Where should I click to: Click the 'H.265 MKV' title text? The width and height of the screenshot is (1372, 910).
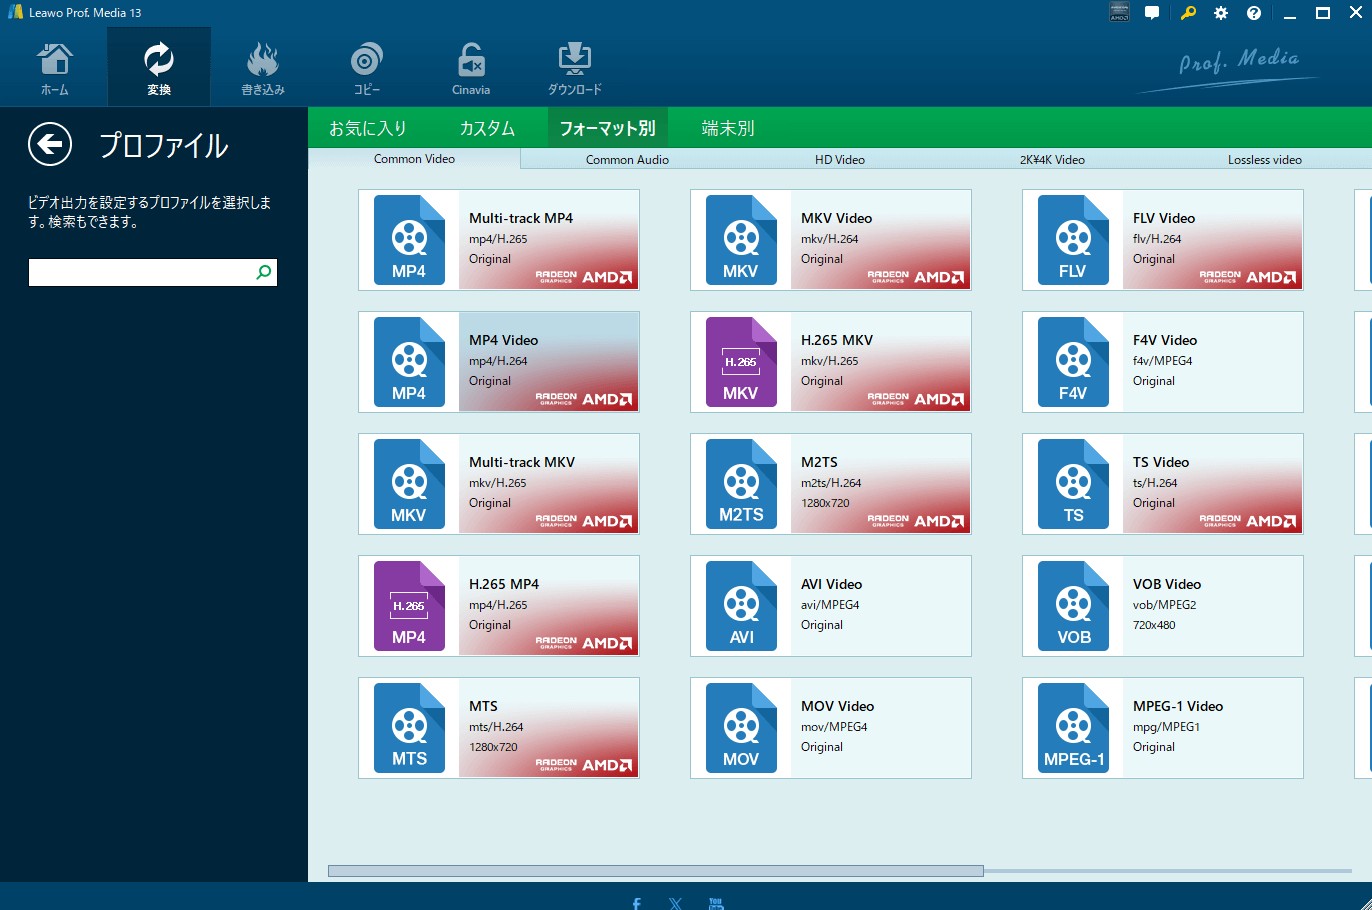pyautogui.click(x=837, y=340)
